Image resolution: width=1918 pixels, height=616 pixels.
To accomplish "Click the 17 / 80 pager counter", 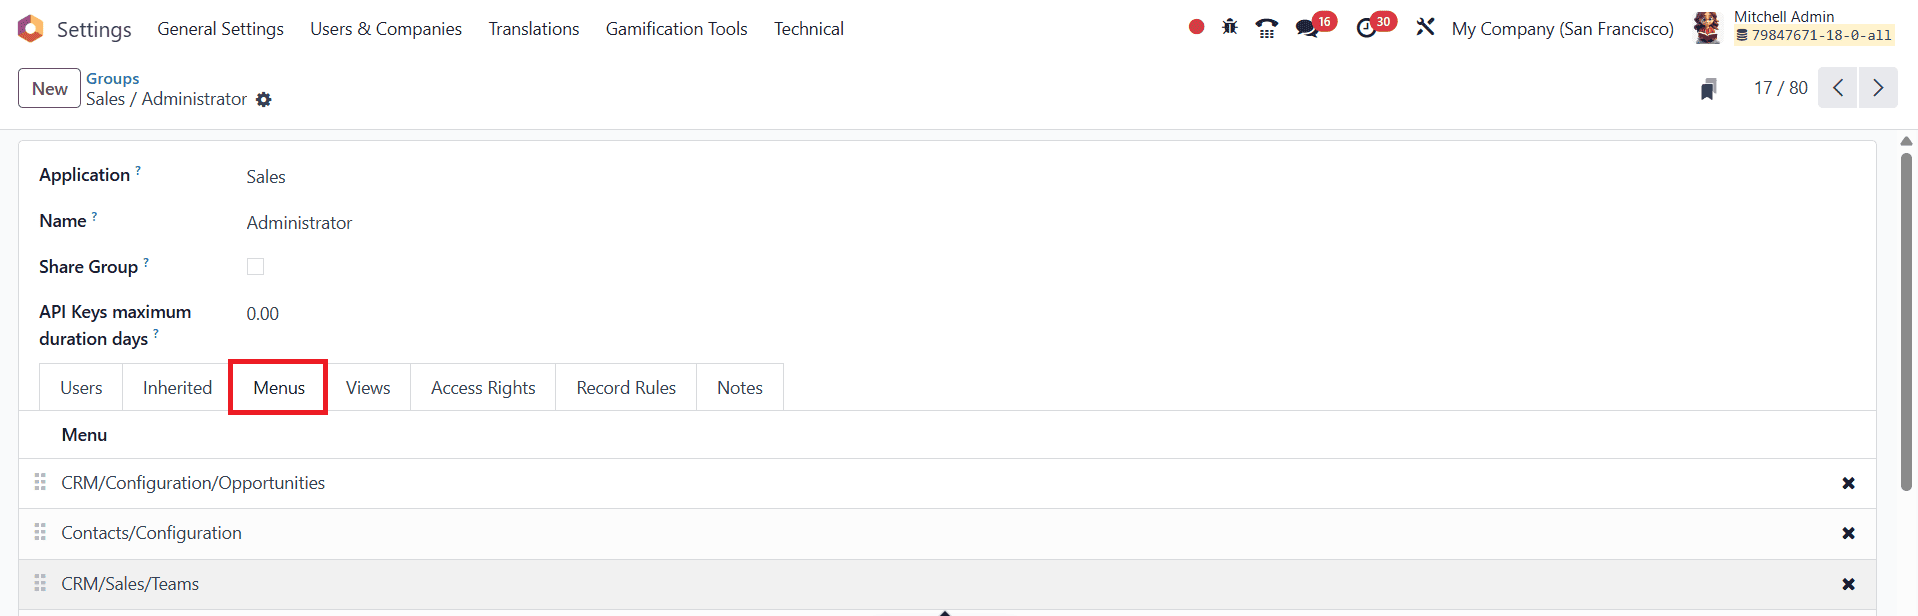I will pyautogui.click(x=1780, y=88).
